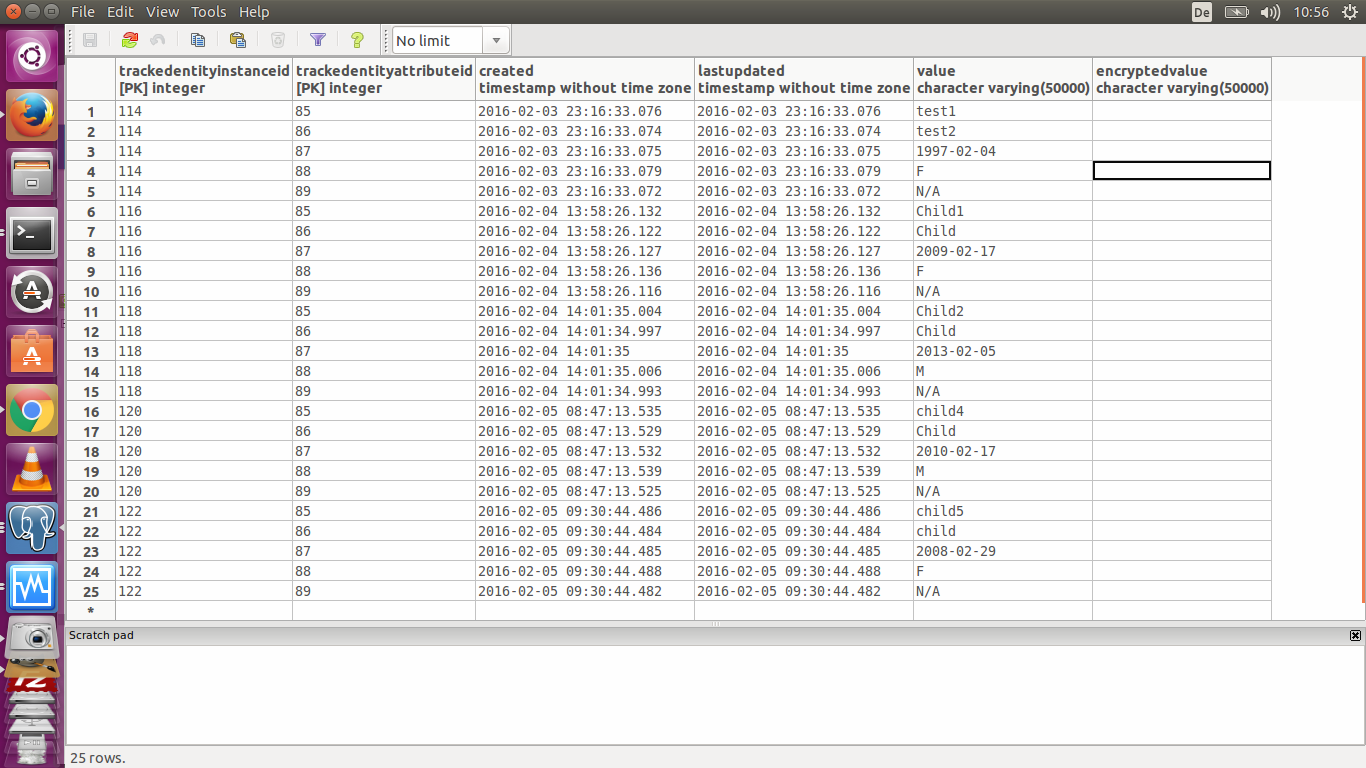Click the Delete trash icon in toolbar
Viewport: 1366px width, 768px height.
pos(278,40)
